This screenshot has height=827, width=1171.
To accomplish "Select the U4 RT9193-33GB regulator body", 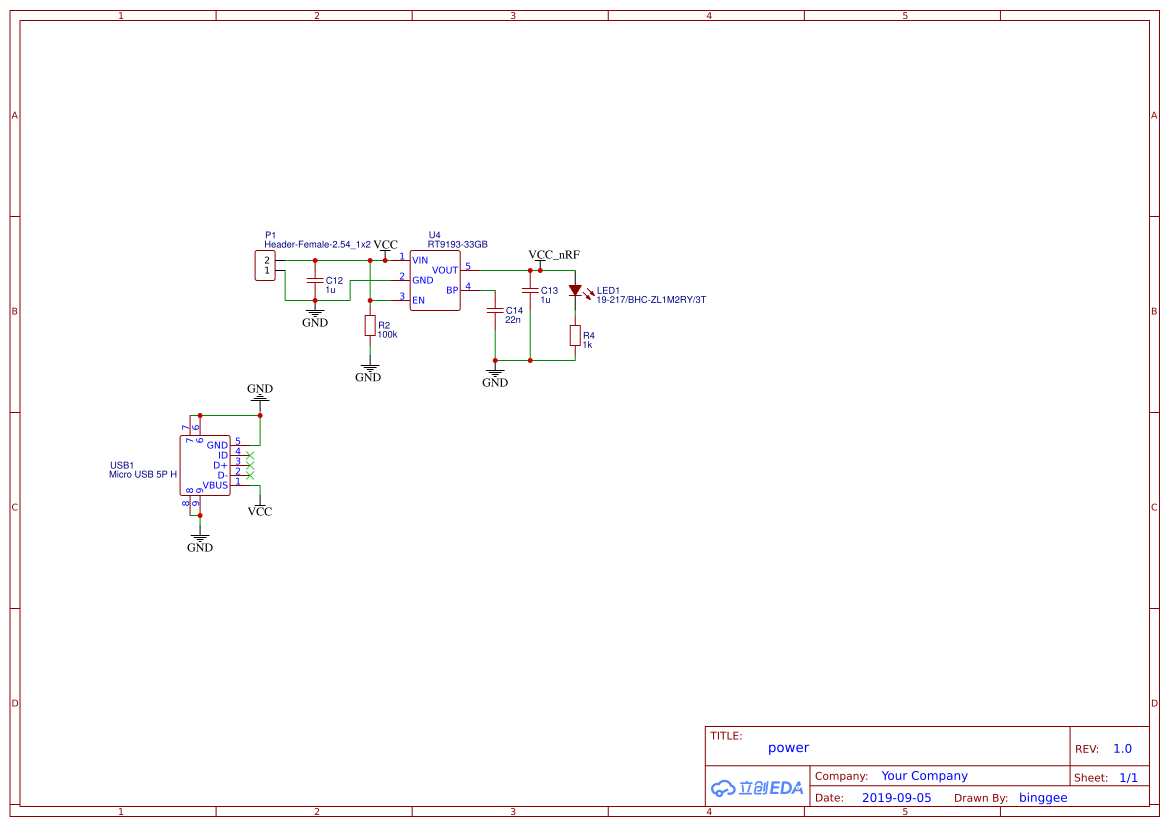I will pos(435,280).
